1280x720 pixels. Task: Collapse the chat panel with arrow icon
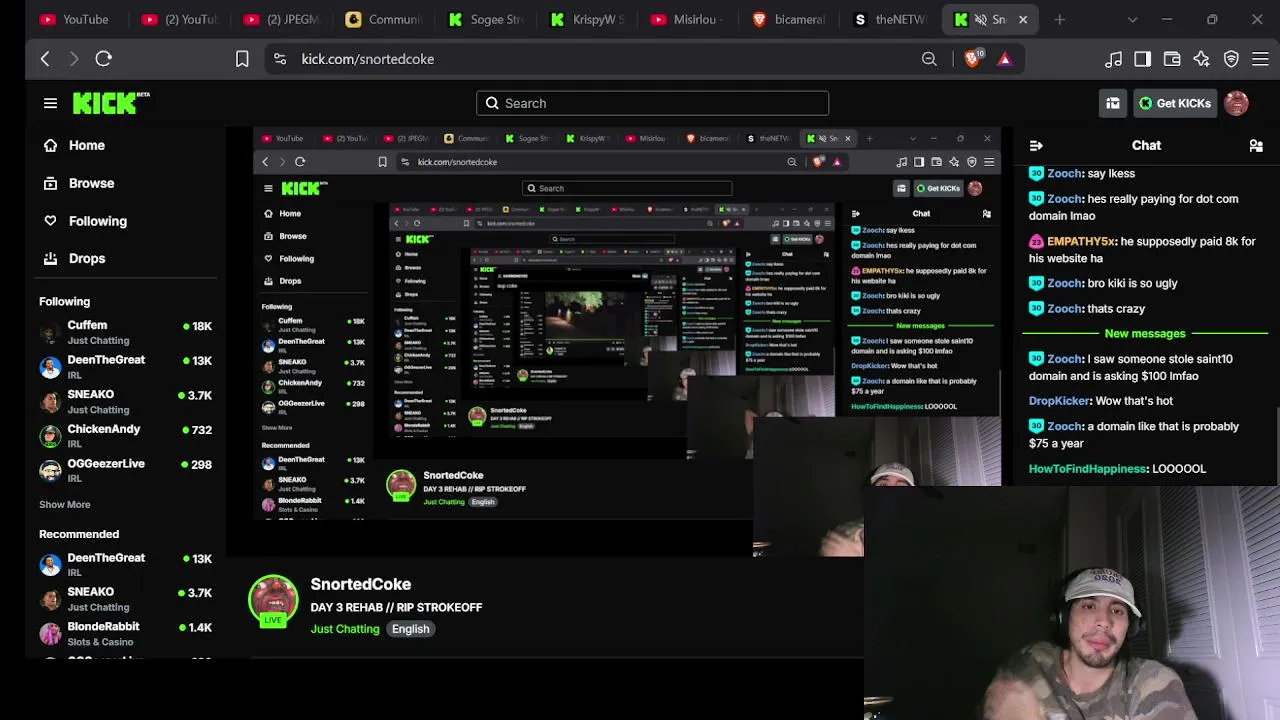pyautogui.click(x=1036, y=146)
